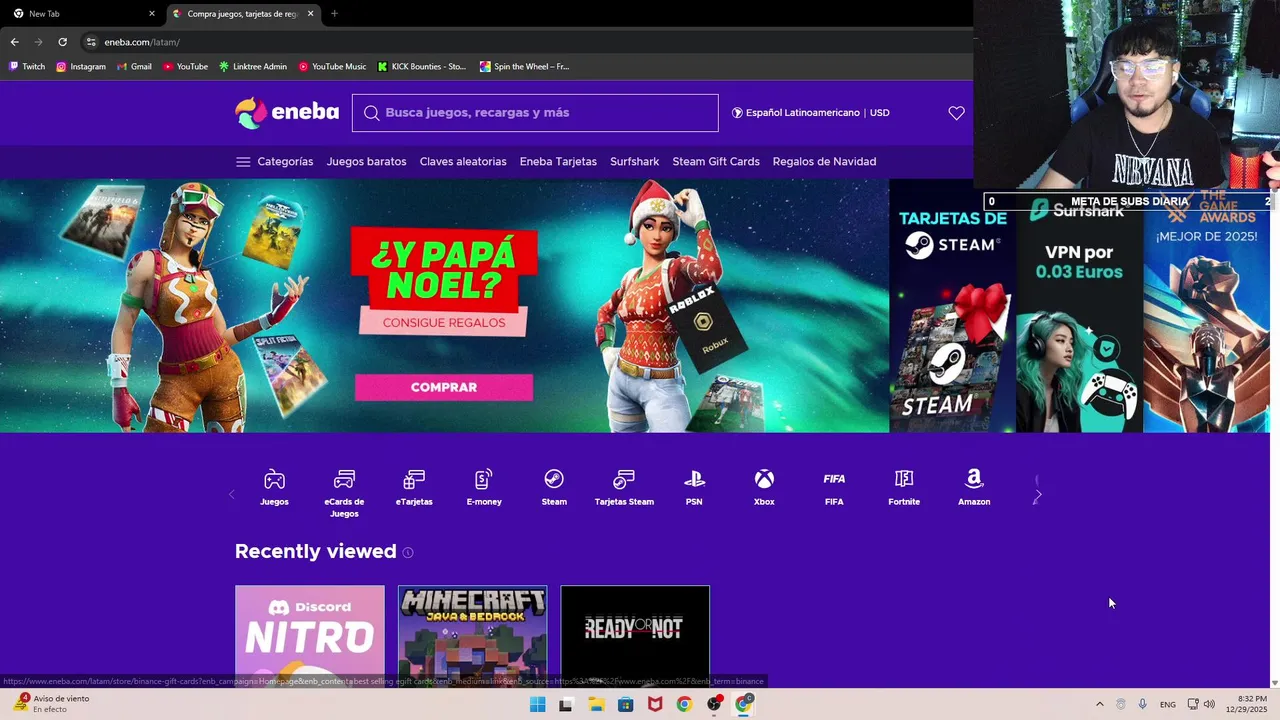
Task: Open File Explorer from the taskbar
Action: [x=596, y=704]
